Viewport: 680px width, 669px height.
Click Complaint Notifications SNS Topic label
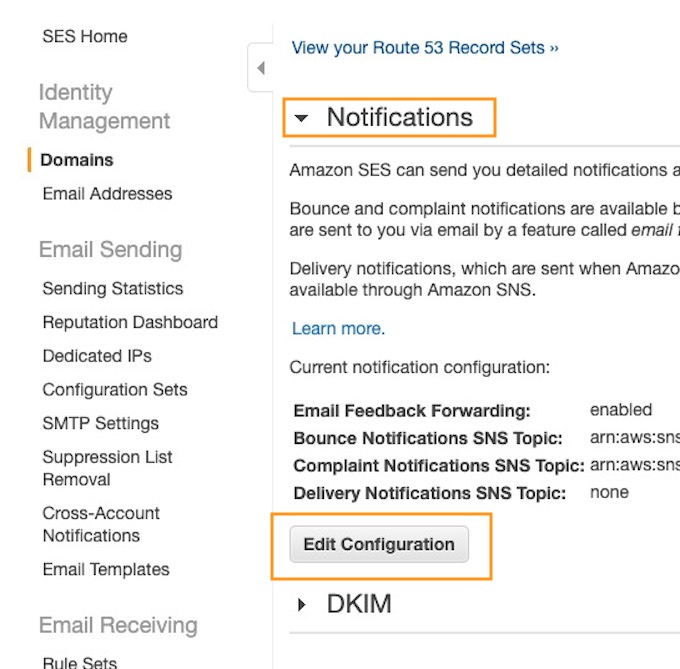439,466
